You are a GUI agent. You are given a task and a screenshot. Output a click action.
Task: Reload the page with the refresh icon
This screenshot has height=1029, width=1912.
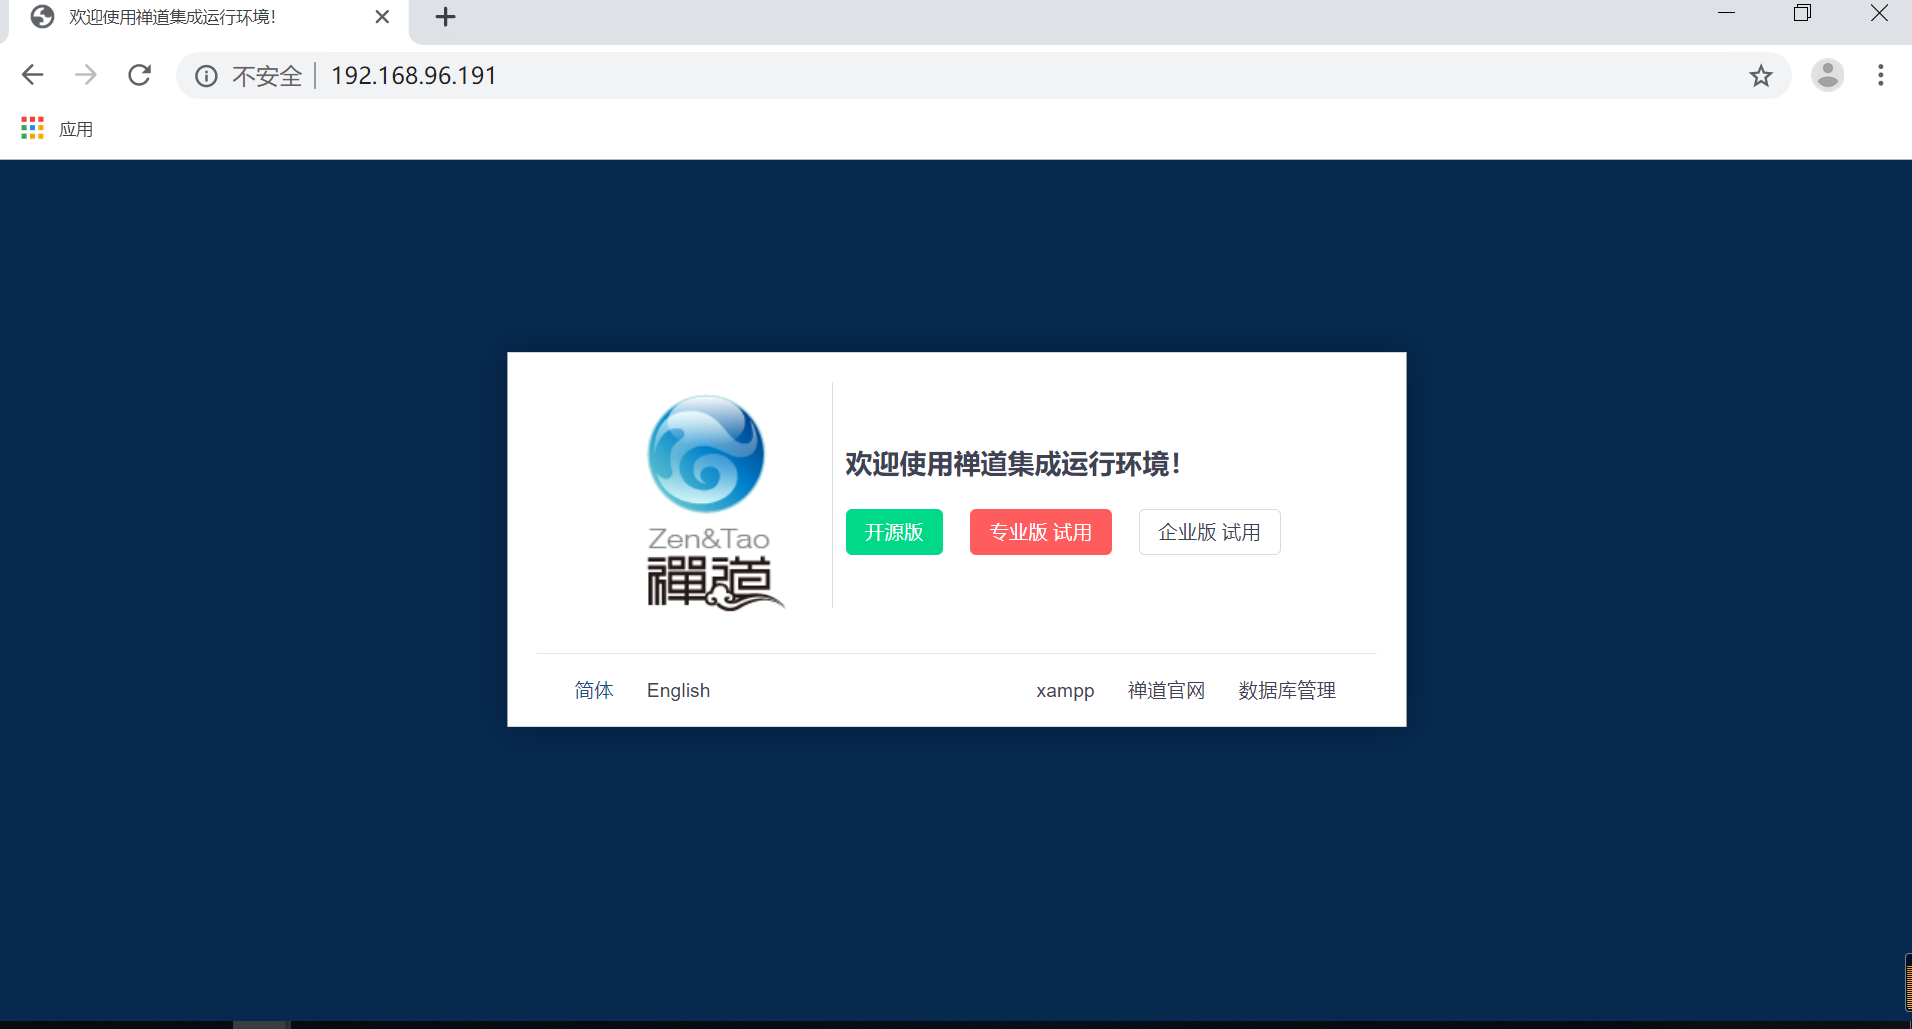coord(140,75)
